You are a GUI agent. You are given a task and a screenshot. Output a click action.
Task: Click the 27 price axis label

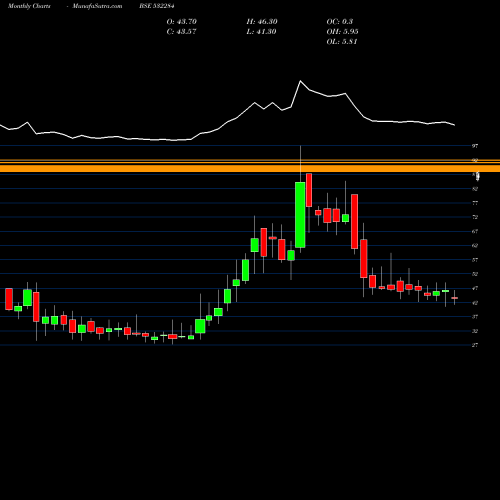point(475,345)
